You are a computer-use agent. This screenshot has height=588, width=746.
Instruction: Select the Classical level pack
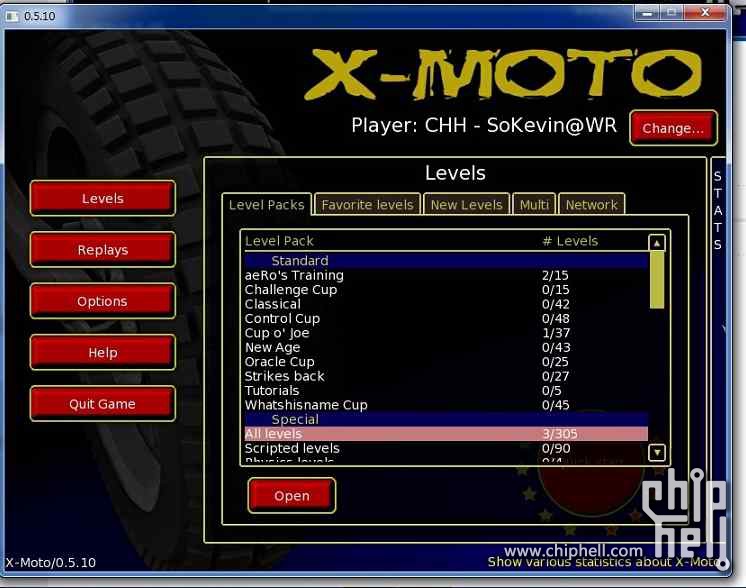coord(446,304)
